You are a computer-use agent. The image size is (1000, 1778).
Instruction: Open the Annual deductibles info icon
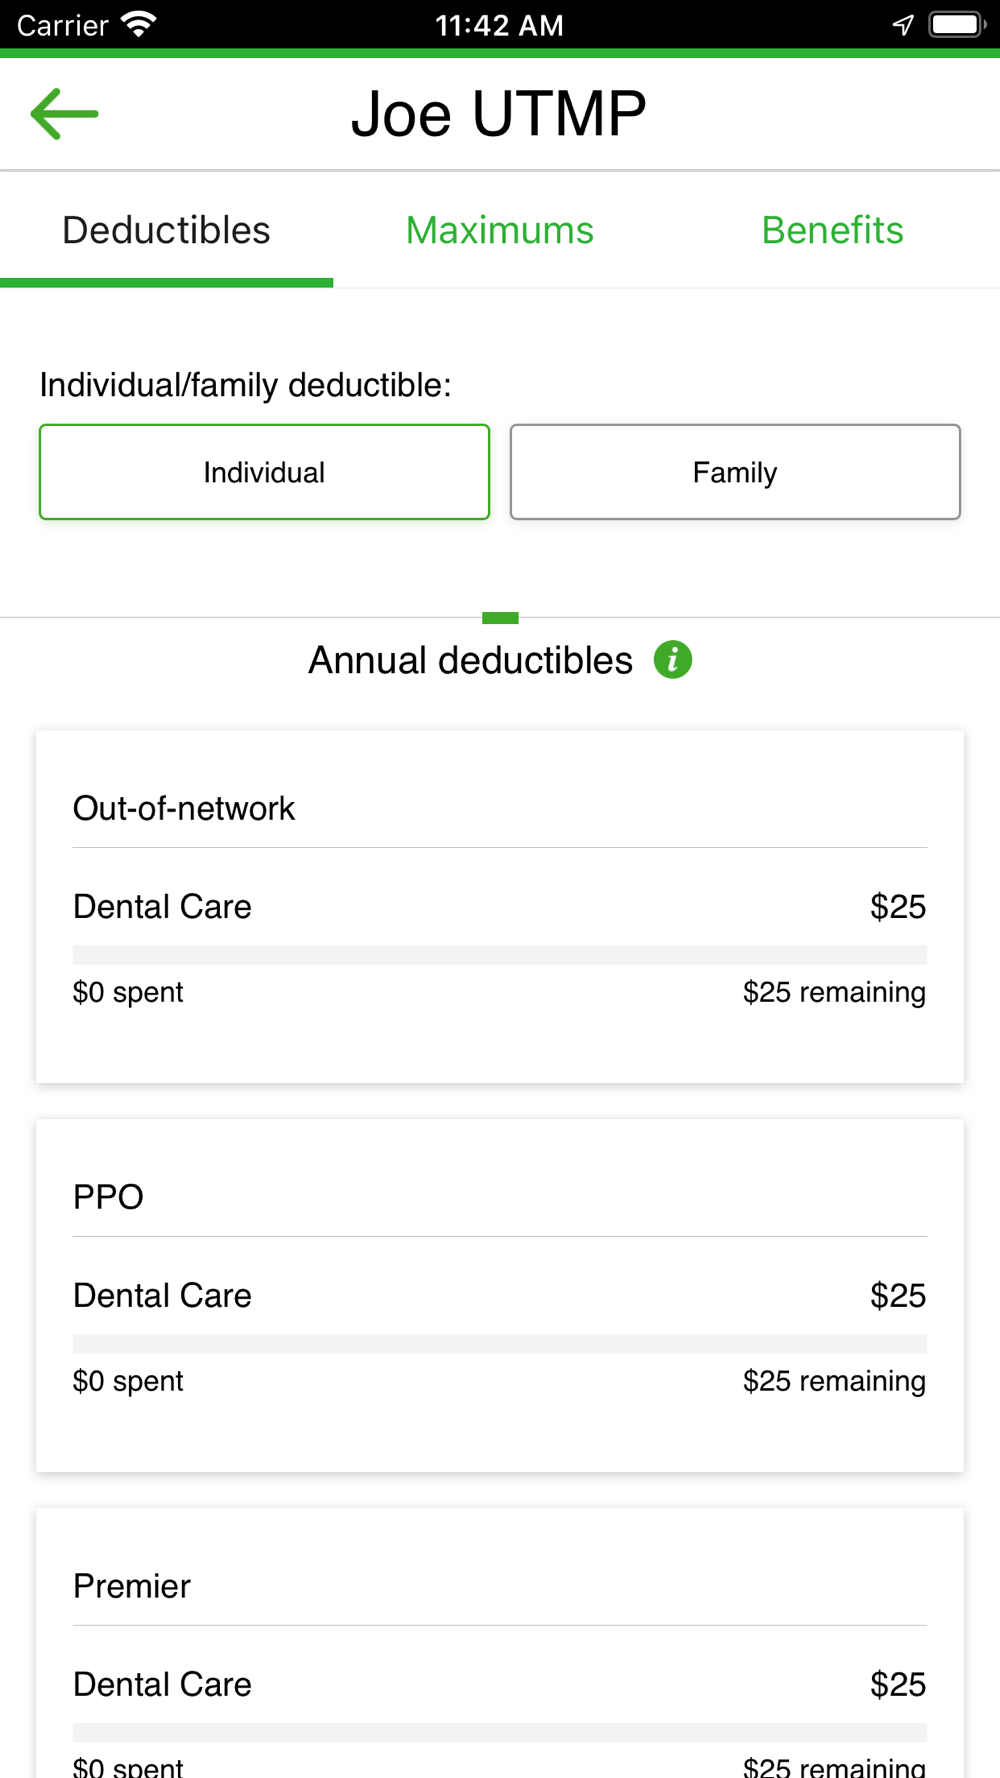pyautogui.click(x=673, y=660)
